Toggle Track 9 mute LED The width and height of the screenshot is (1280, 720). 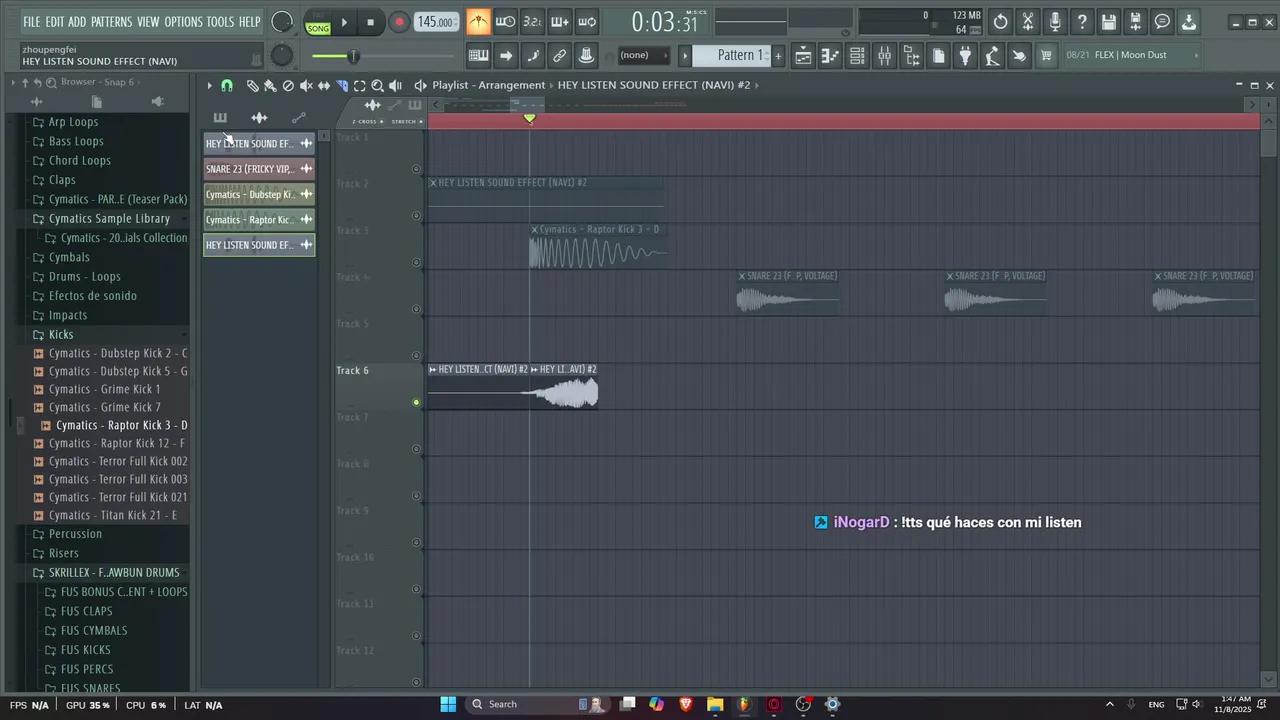point(416,542)
